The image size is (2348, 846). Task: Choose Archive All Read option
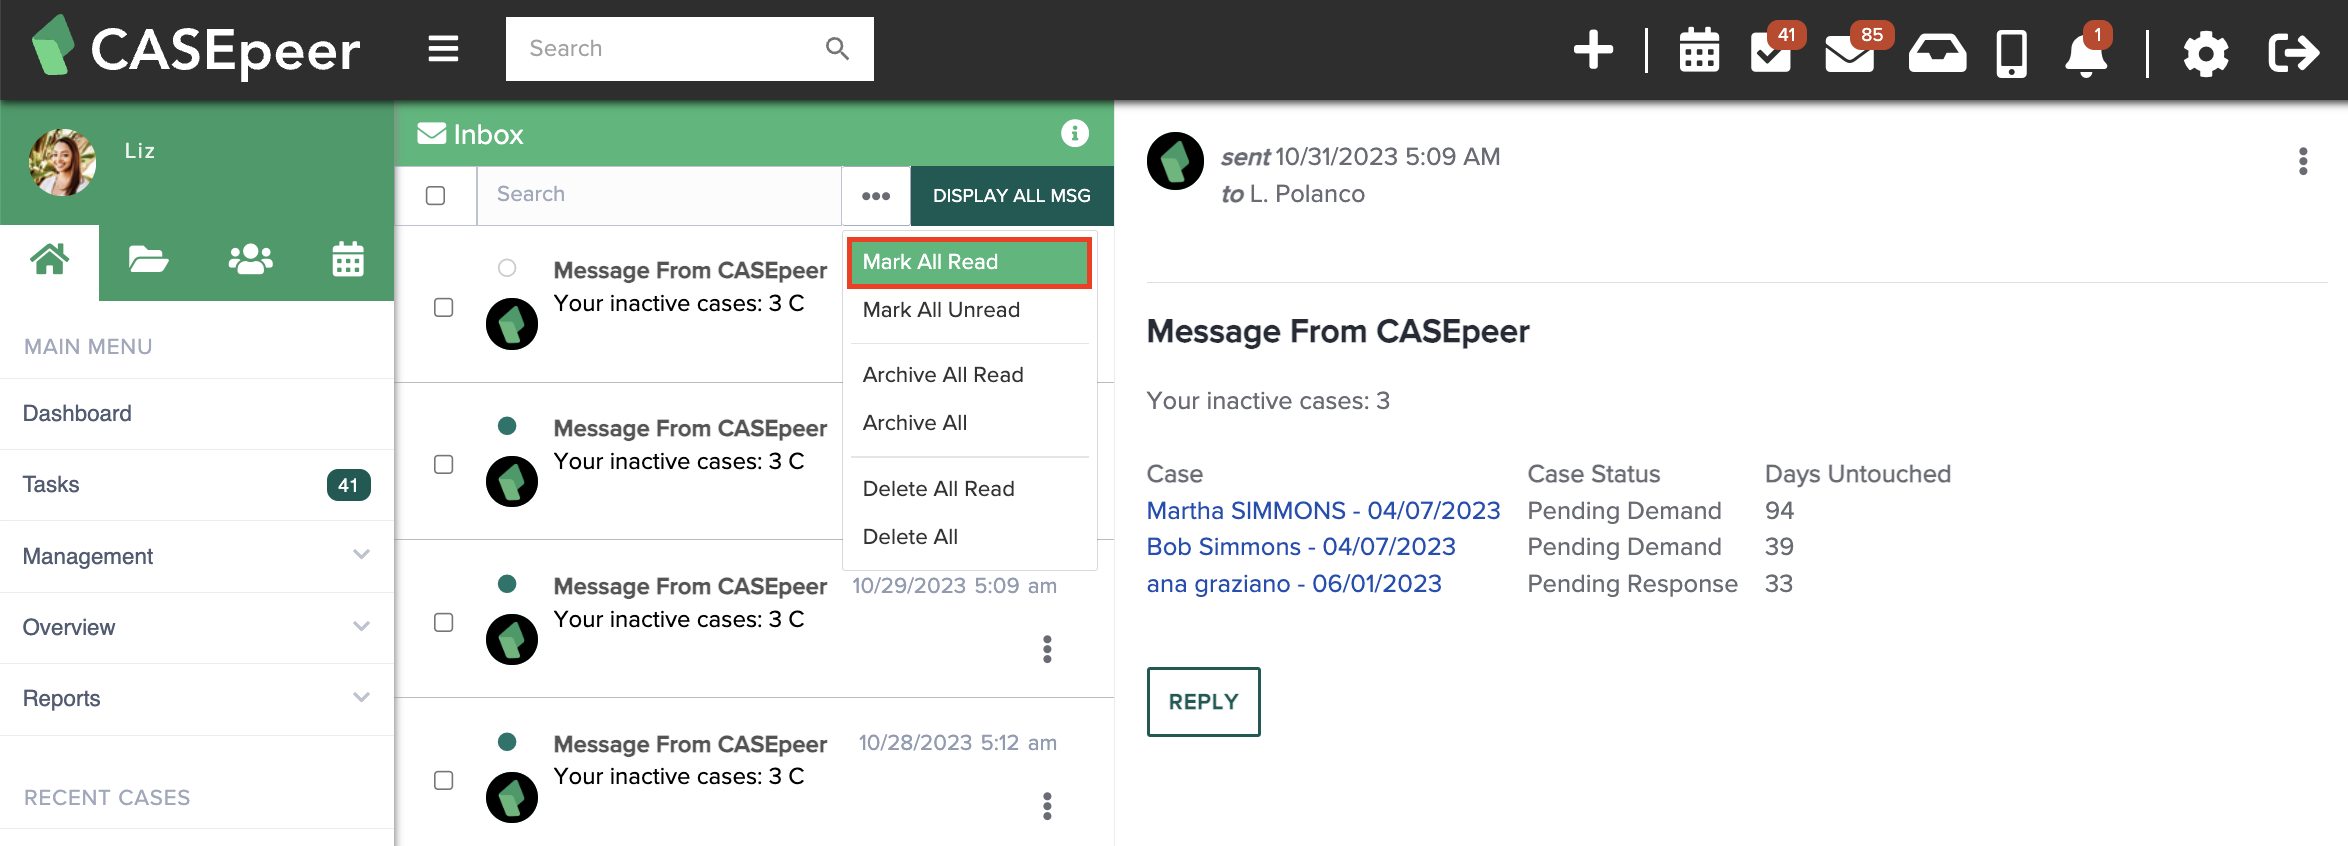(x=943, y=375)
